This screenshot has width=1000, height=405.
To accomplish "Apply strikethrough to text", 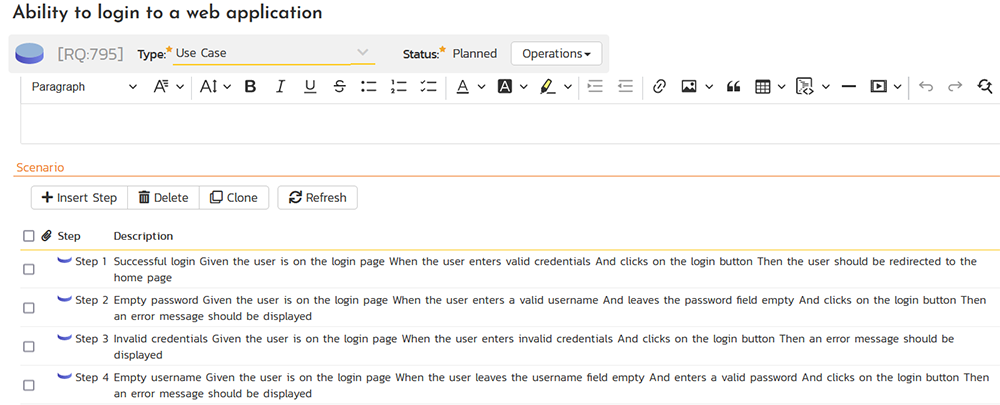I will 339,87.
